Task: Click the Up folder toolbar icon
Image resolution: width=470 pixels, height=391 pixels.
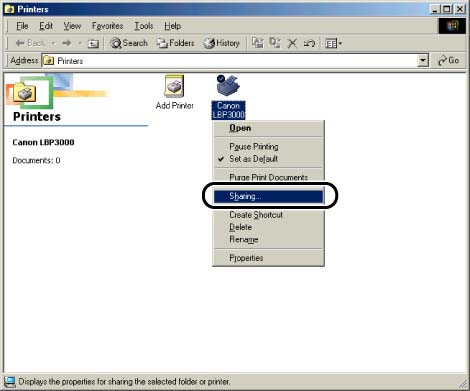Action: point(93,43)
